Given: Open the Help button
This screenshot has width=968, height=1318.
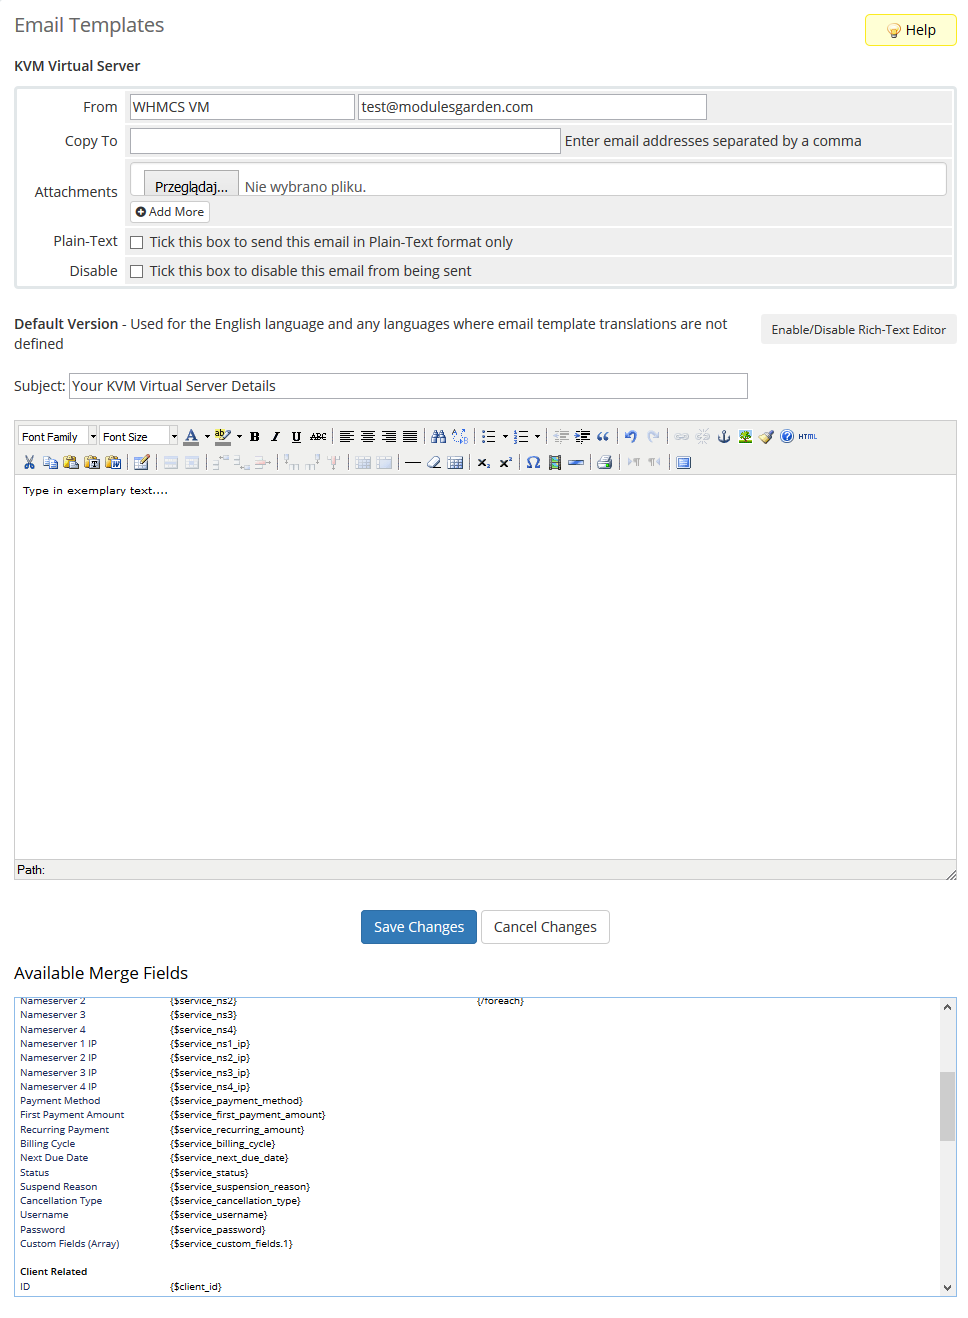Looking at the screenshot, I should click(911, 30).
